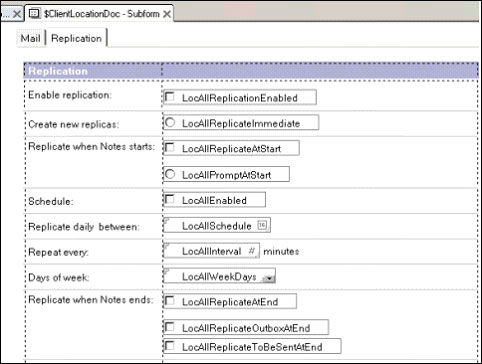Select the LocAllReplicateImmediate radio button
Screen dimensions: 482x364
coord(170,122)
